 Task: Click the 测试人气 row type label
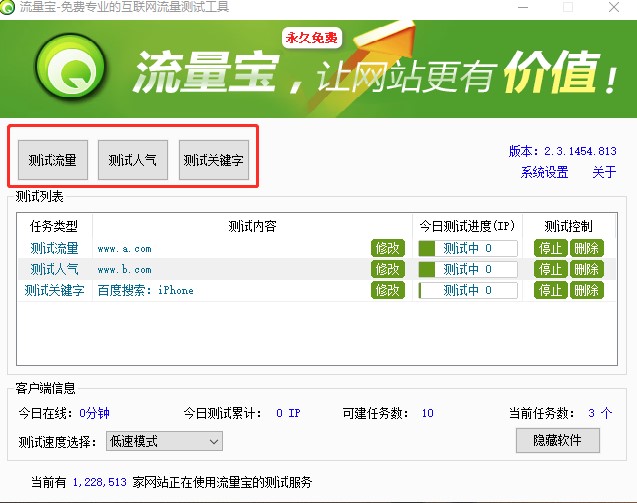pyautogui.click(x=54, y=269)
